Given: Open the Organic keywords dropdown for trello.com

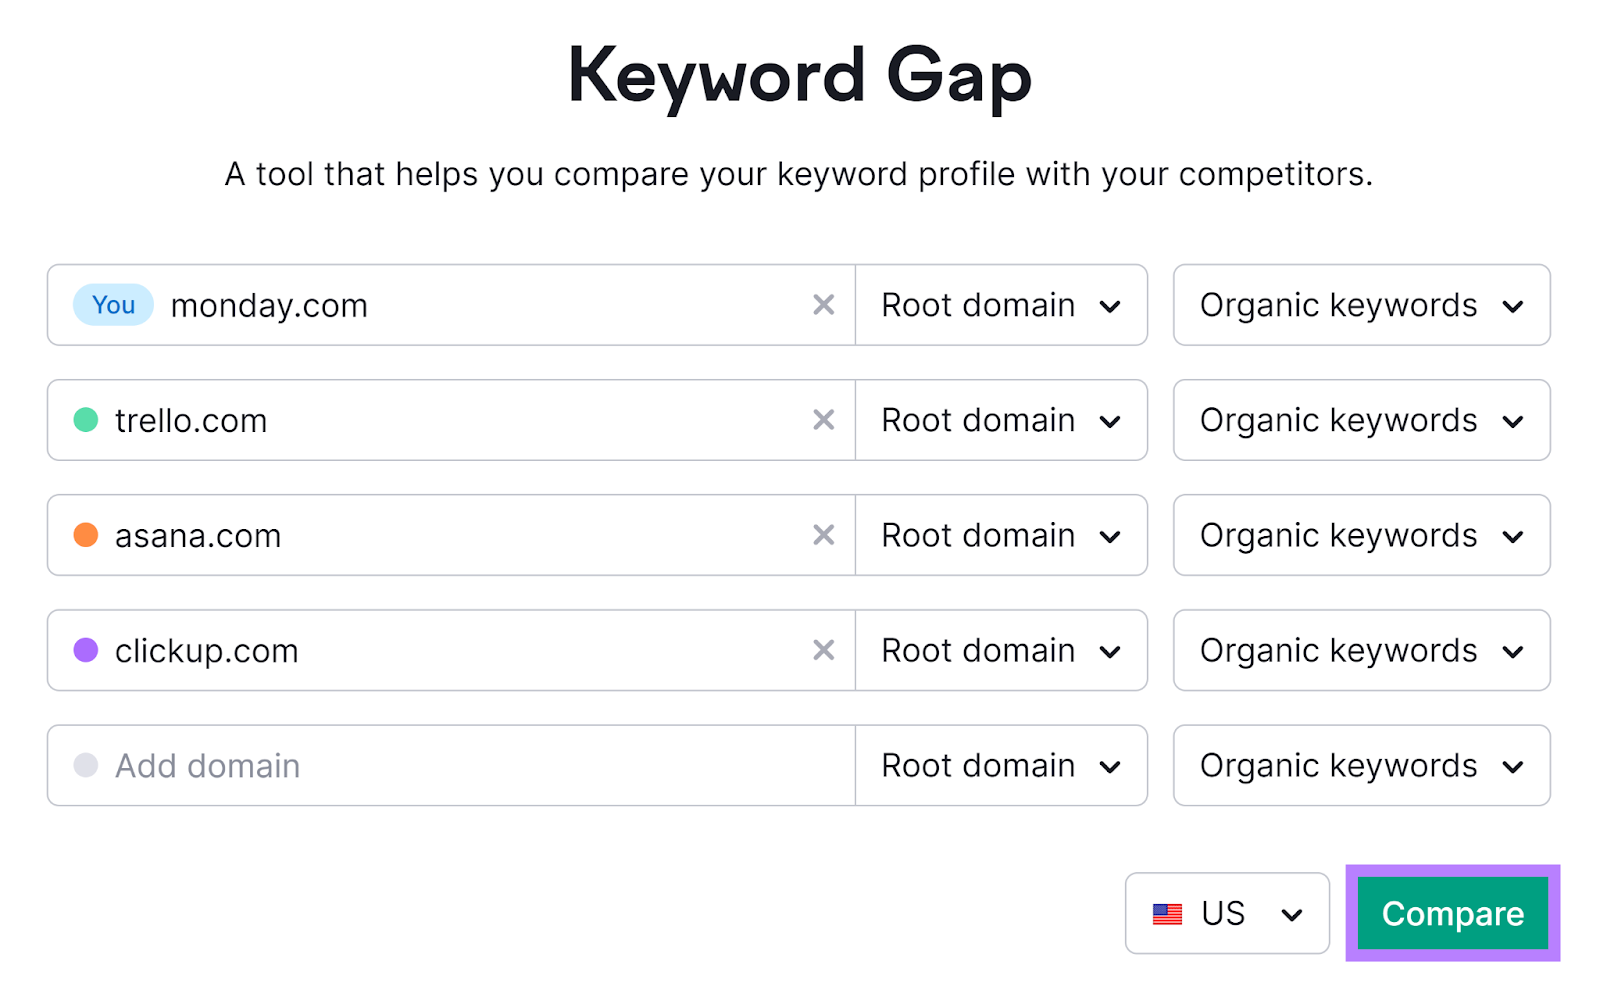Looking at the screenshot, I should pos(1360,420).
